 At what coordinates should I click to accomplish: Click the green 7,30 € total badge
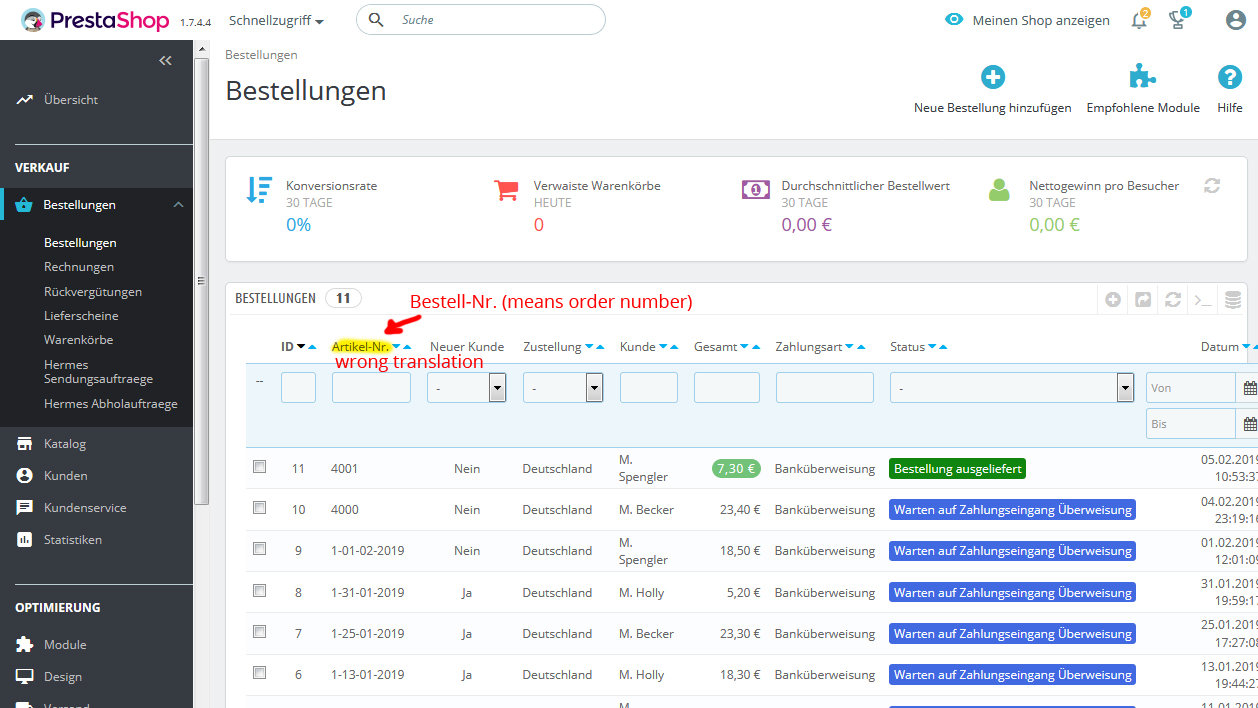(x=736, y=468)
